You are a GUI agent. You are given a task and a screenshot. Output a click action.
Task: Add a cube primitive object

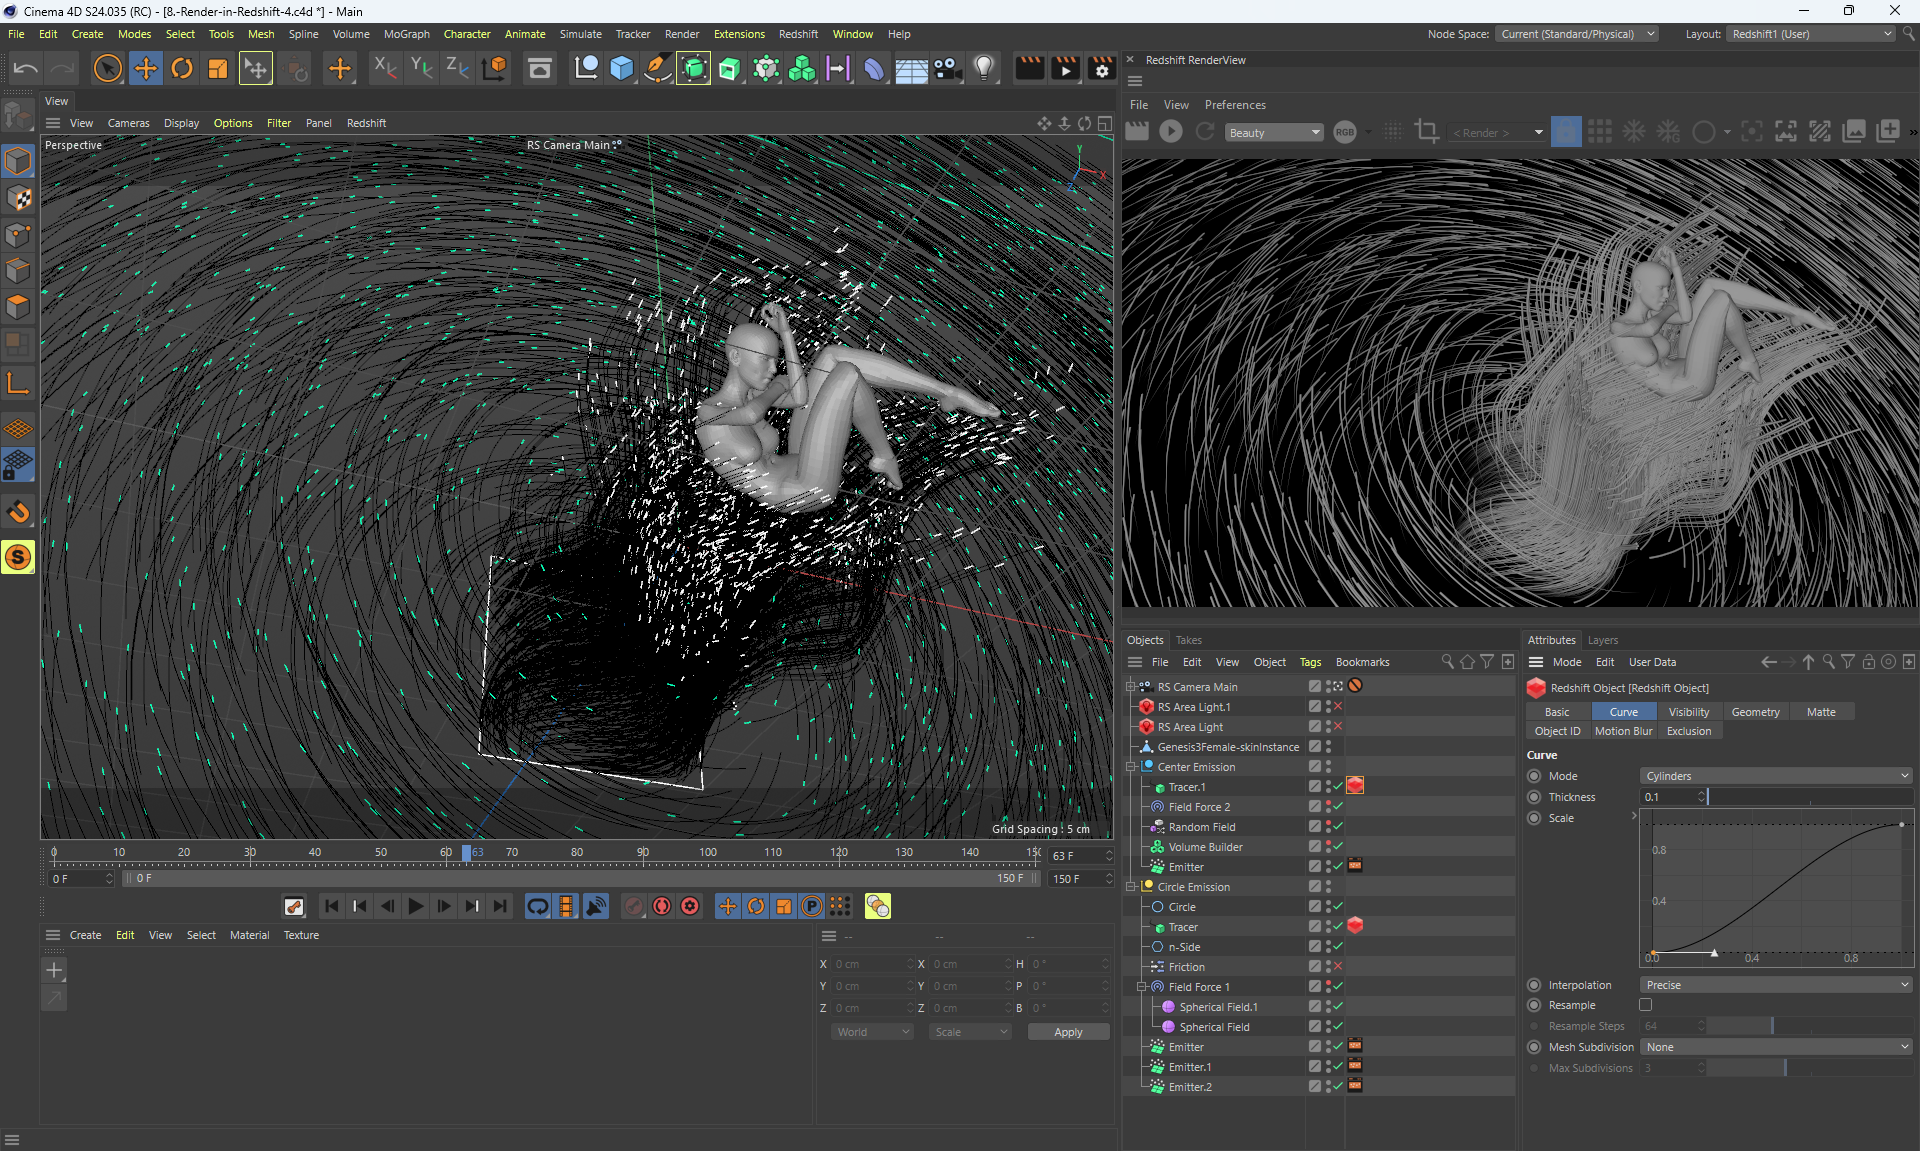click(x=622, y=68)
